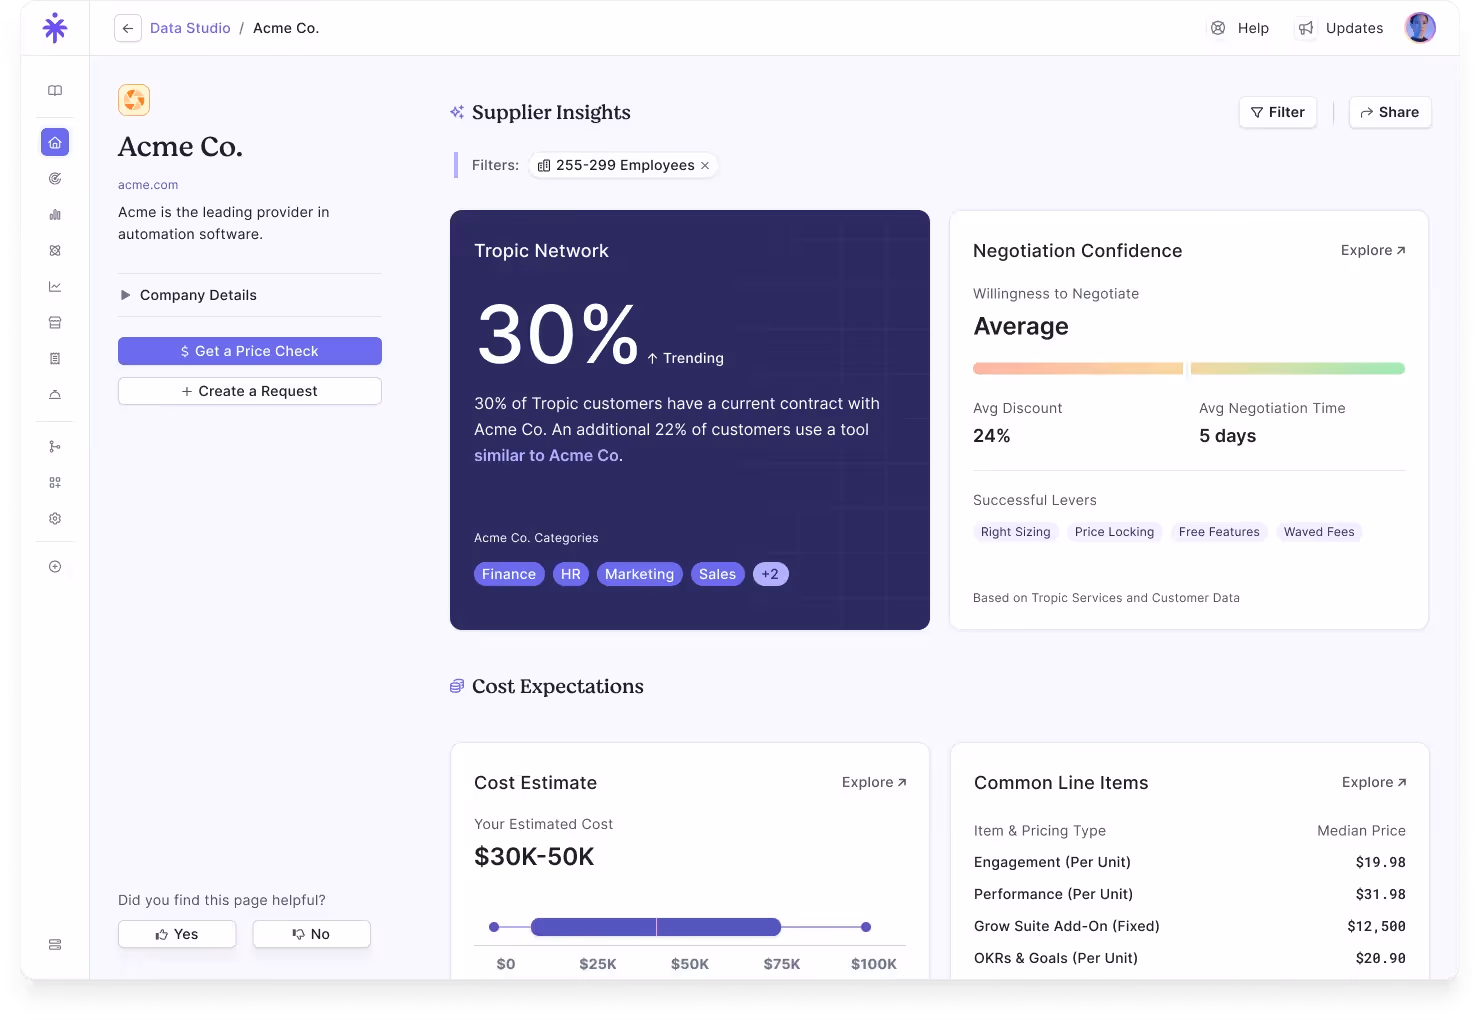The height and width of the screenshot is (1020, 1480).
Task: Click the Help lifebuoy icon
Action: [x=1218, y=28]
